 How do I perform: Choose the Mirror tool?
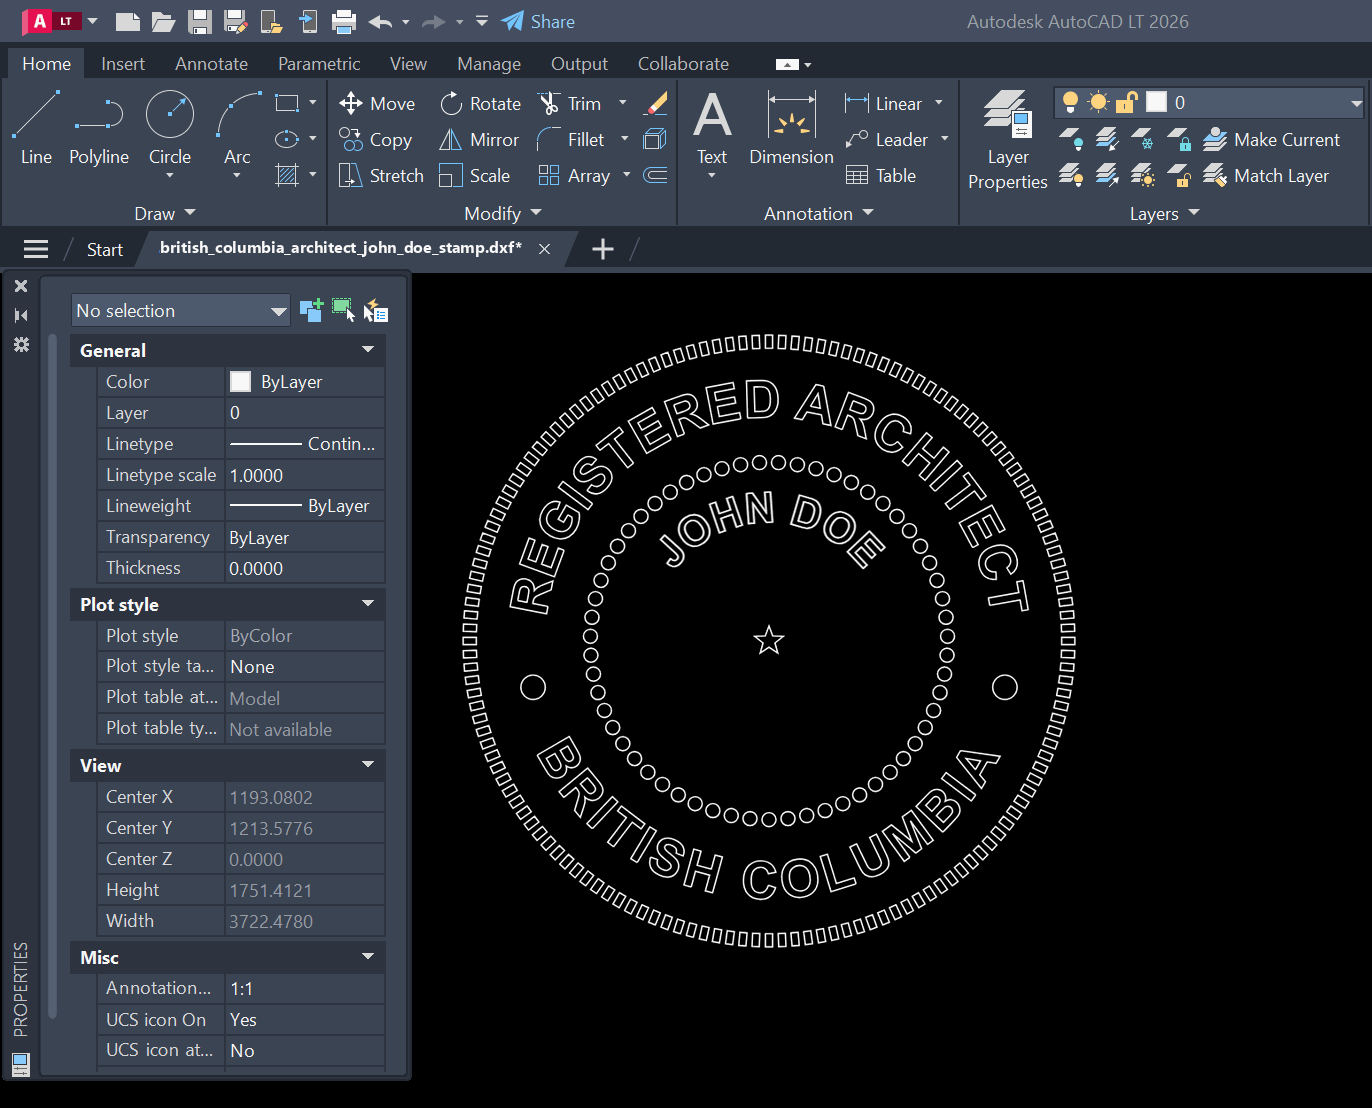[479, 139]
